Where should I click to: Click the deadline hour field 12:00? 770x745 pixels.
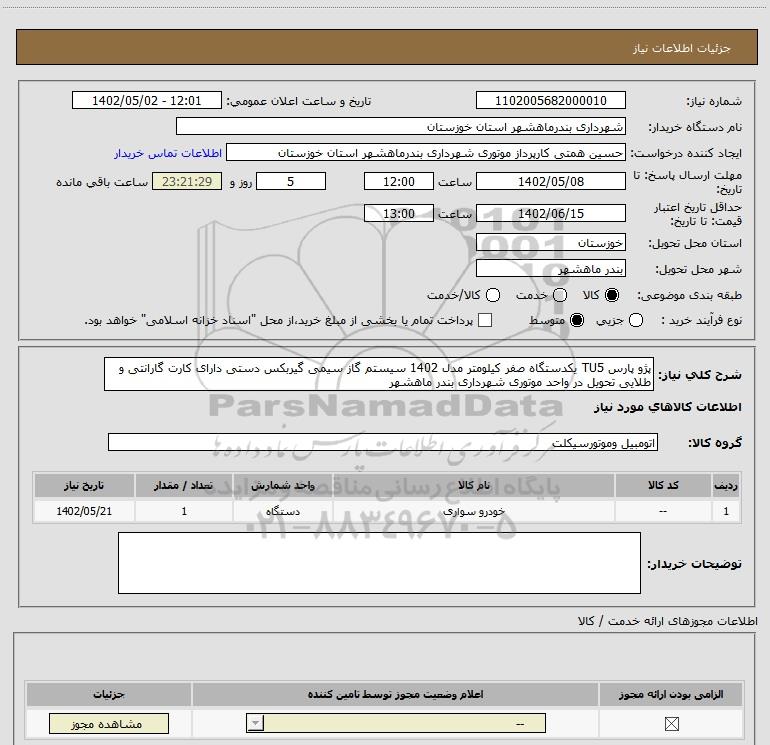pos(399,181)
